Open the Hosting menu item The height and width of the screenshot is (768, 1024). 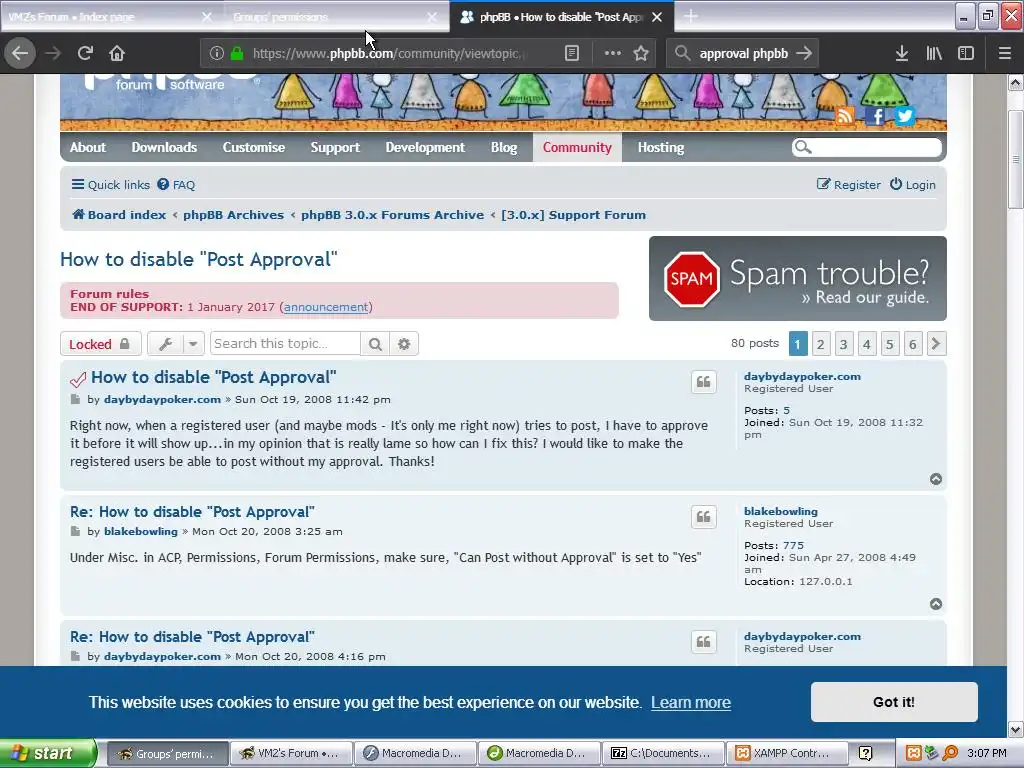[661, 148]
